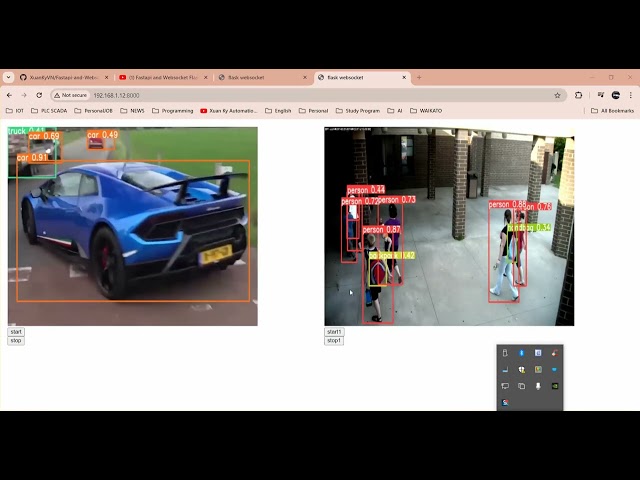This screenshot has width=640, height=480.
Task: Open the tab search dropdown arrow
Action: 9,77
